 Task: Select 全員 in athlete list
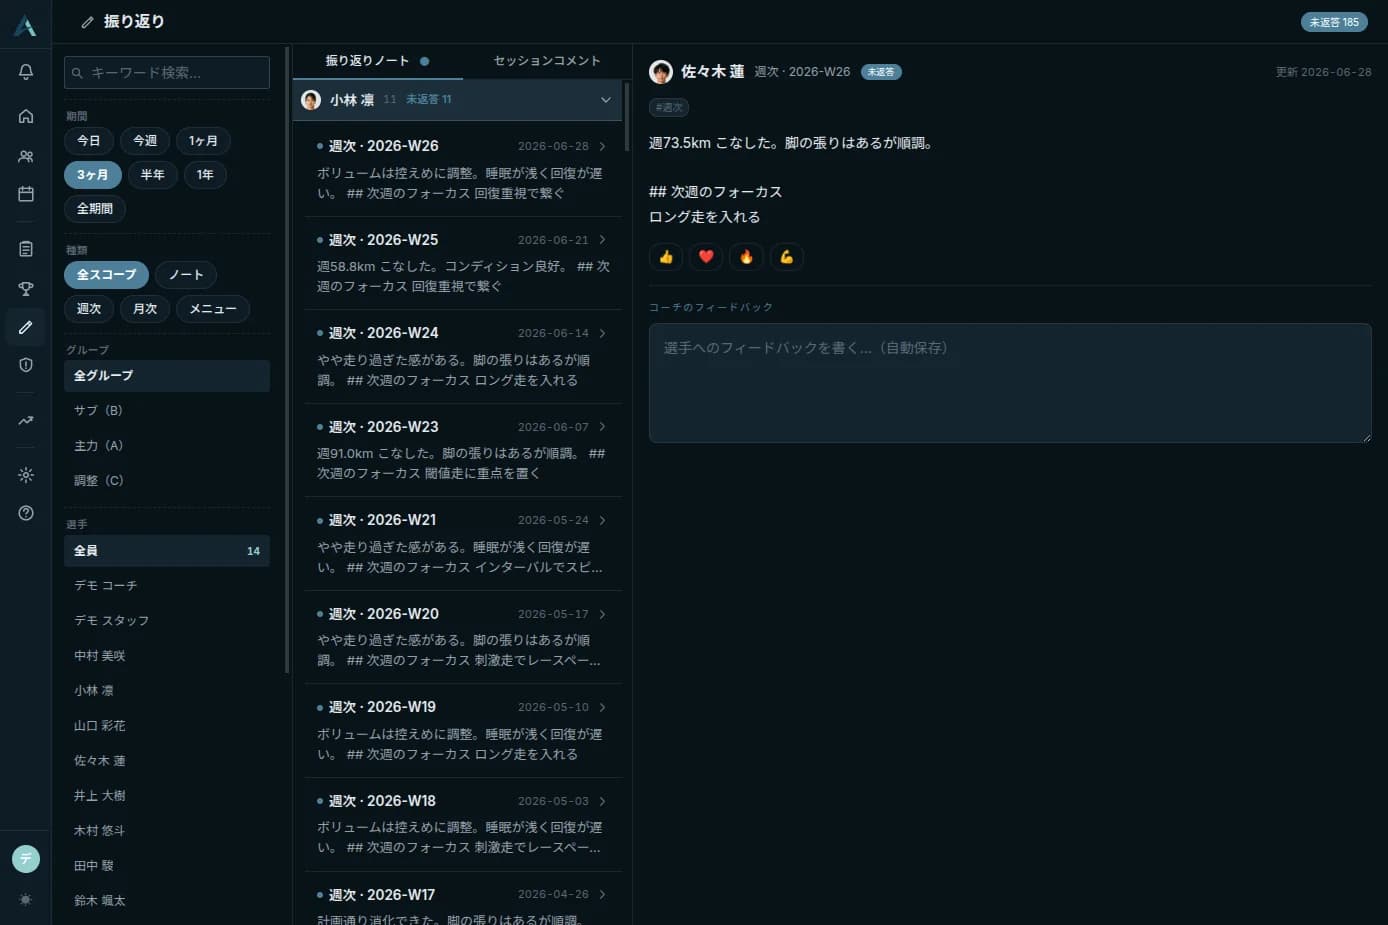(167, 551)
